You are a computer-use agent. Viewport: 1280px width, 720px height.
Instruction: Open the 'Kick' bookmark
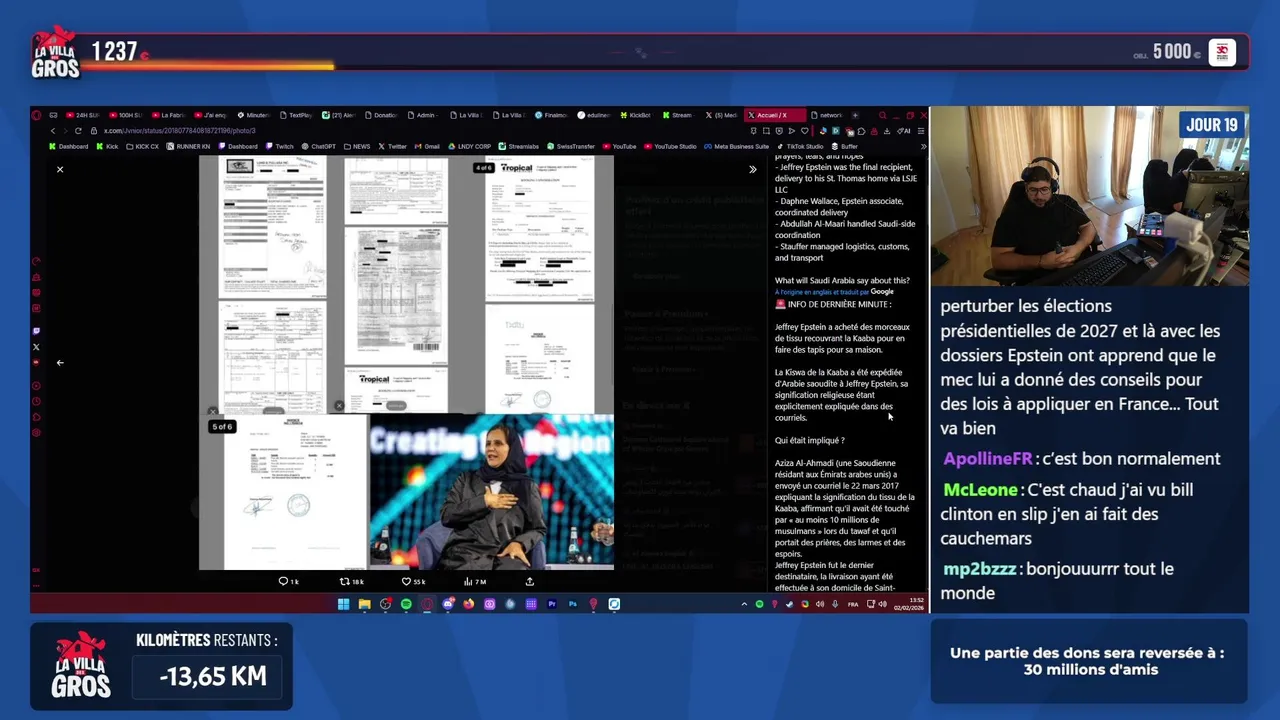[107, 147]
